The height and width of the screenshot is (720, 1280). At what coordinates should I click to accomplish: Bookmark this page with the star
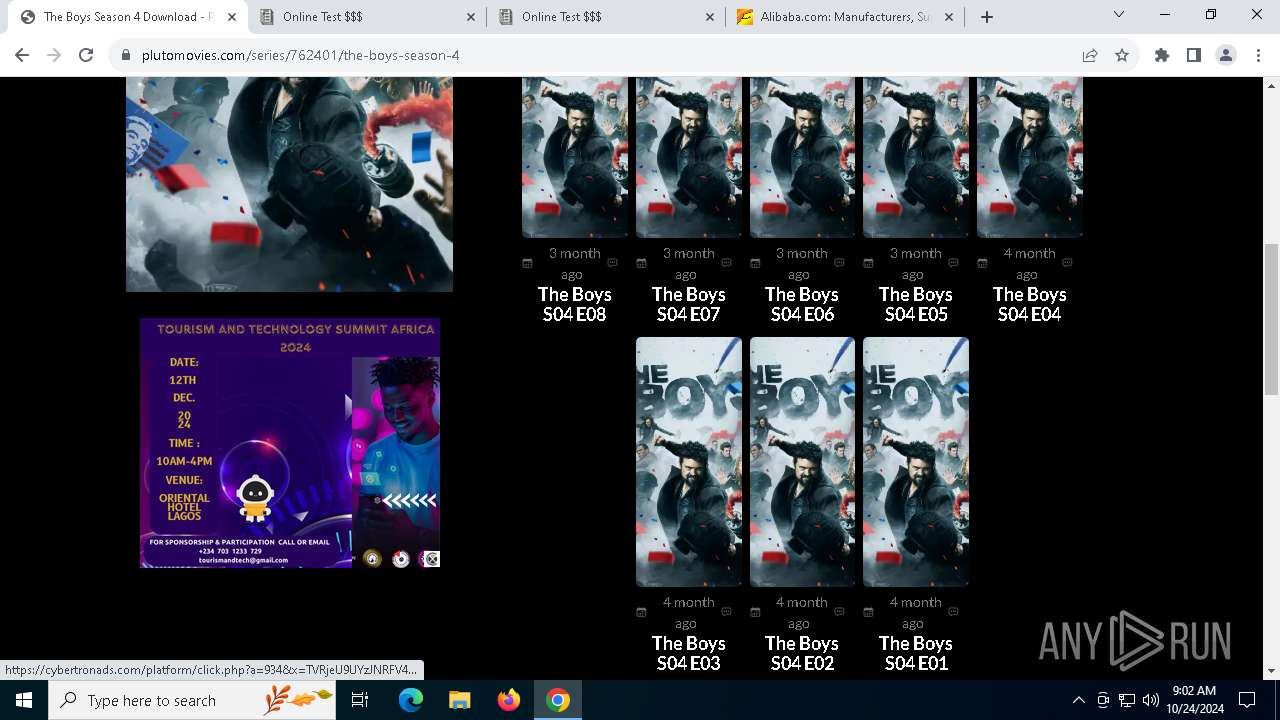pos(1122,55)
